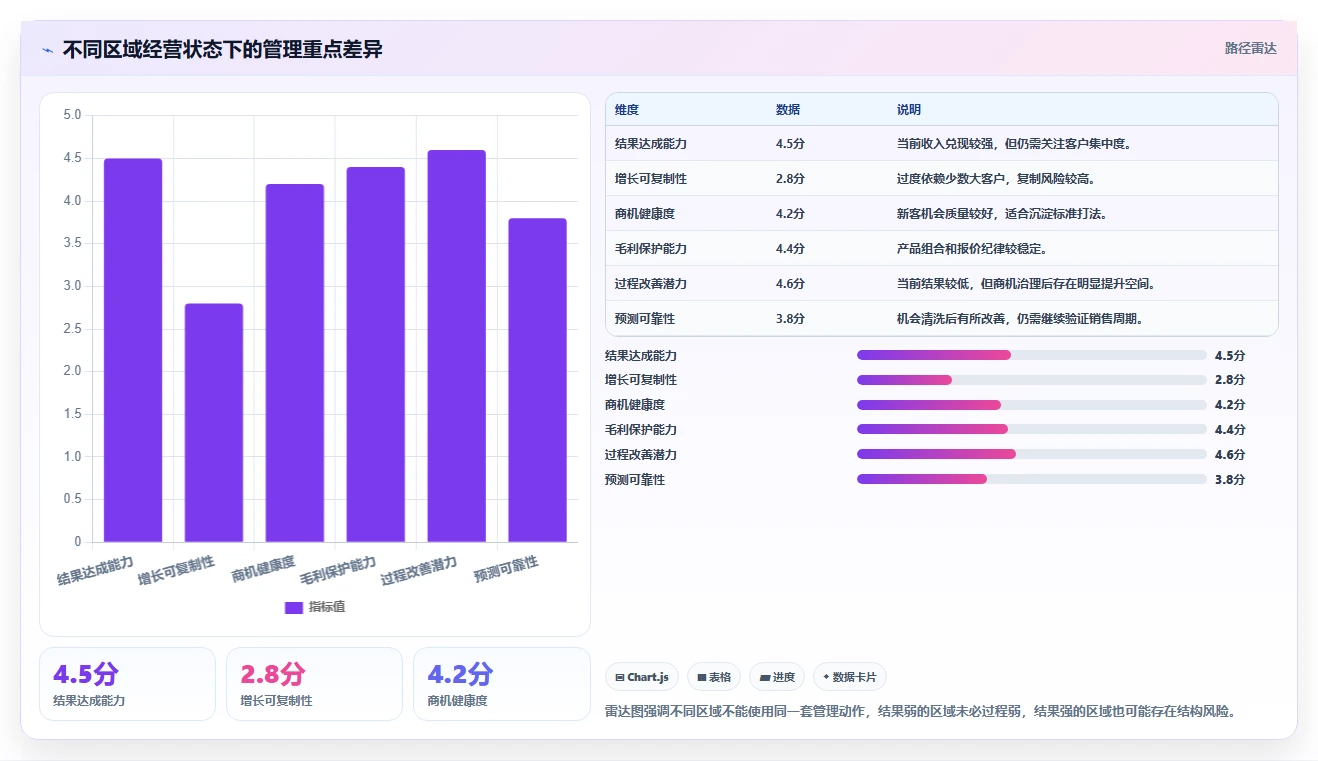
Task: Click the 5.0 y-axis label
Action: [72, 115]
